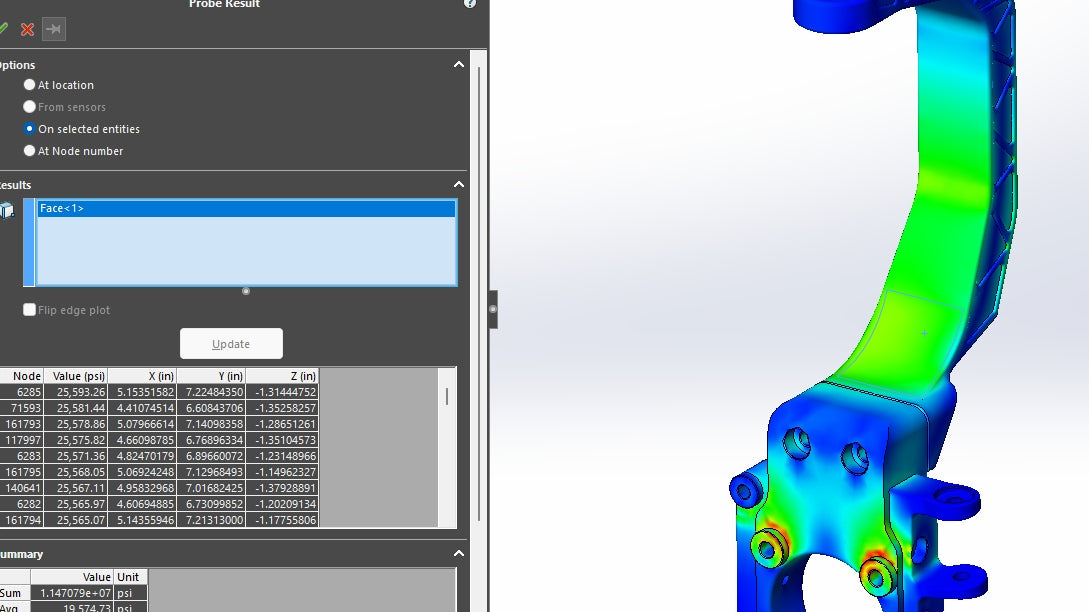1089x612 pixels.
Task: Click the stress value 25,593.26
Action: 76,392
